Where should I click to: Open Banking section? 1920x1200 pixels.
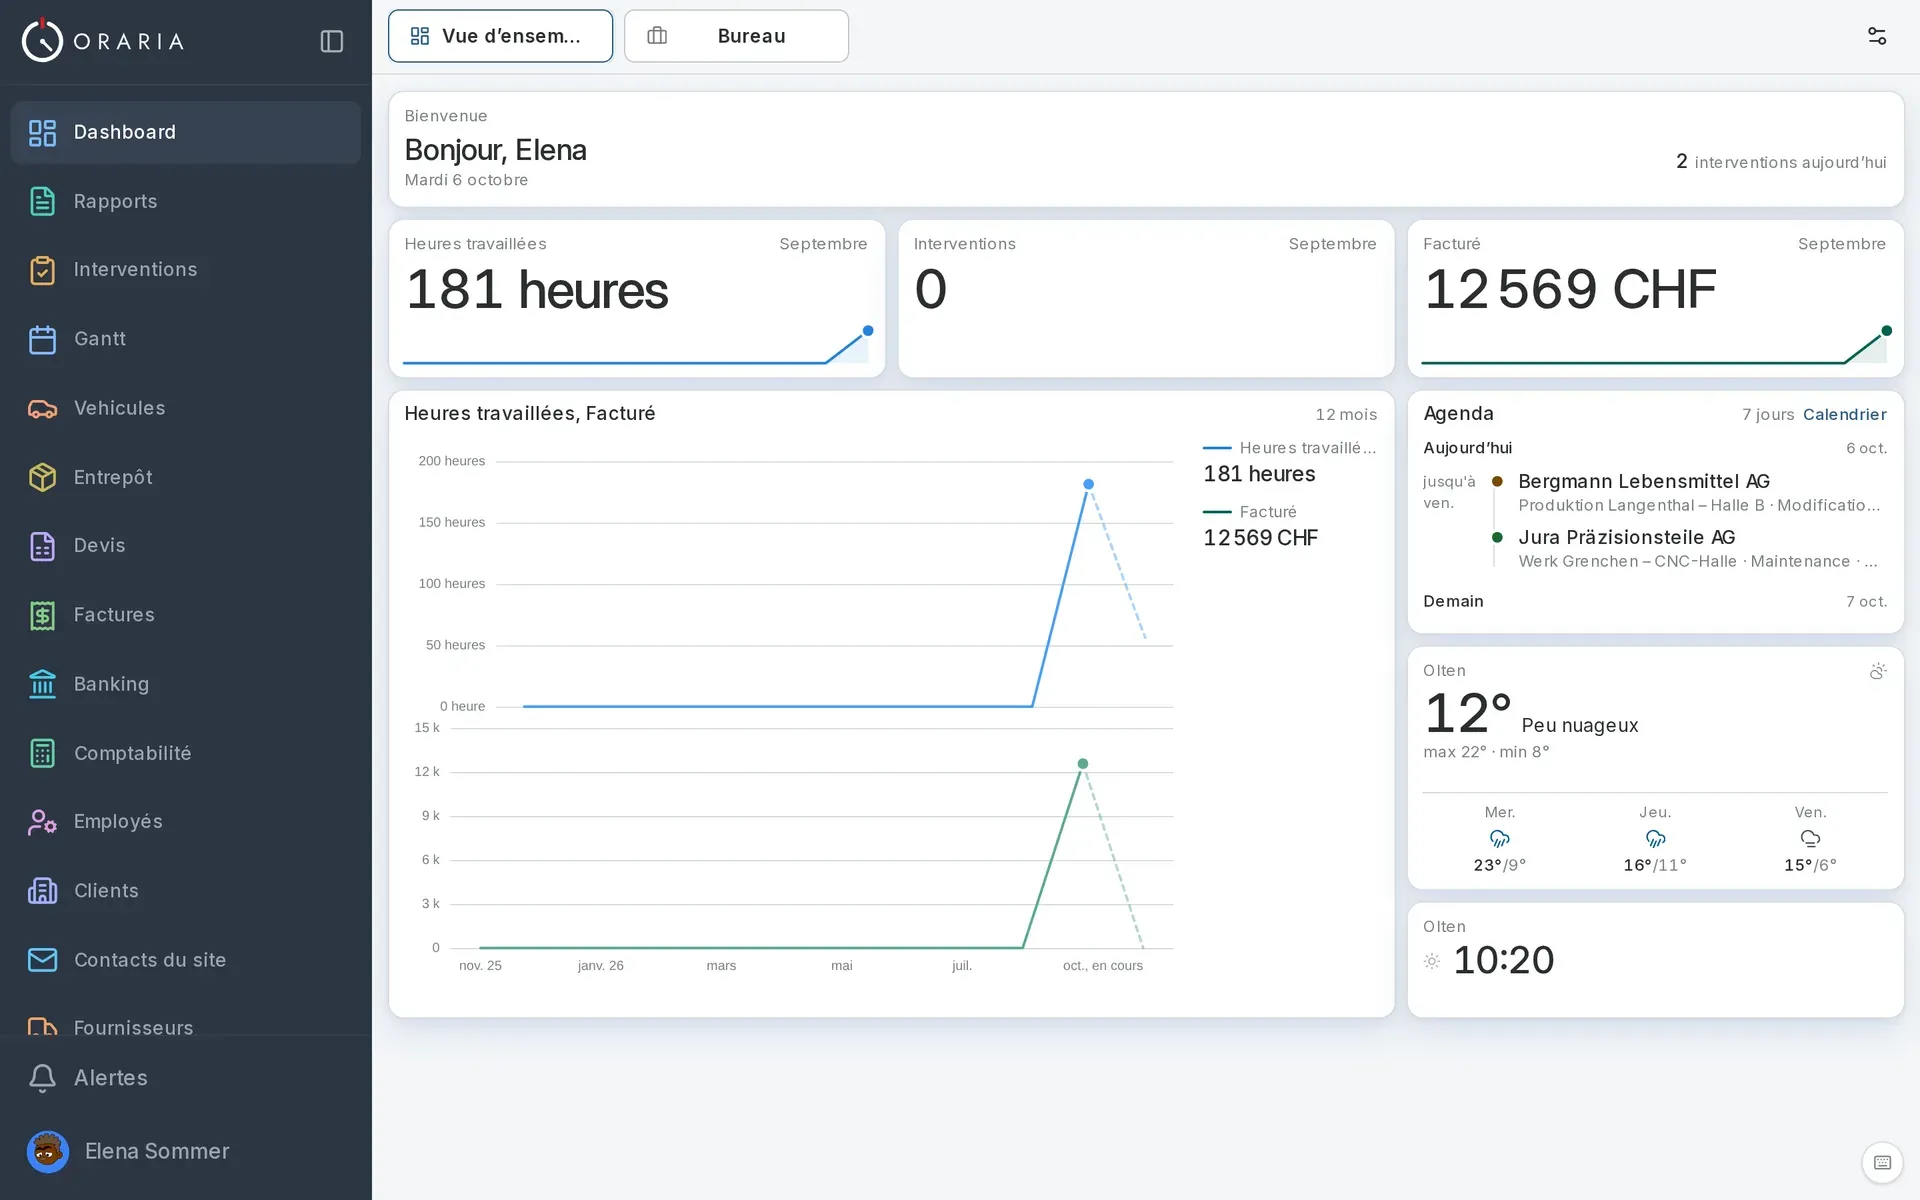point(186,684)
